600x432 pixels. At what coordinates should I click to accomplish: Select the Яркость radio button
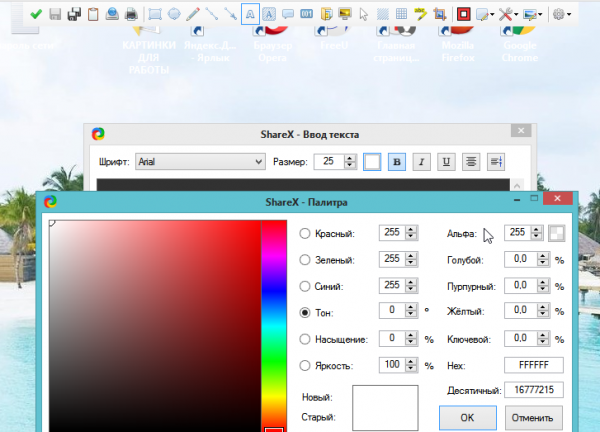(x=305, y=365)
